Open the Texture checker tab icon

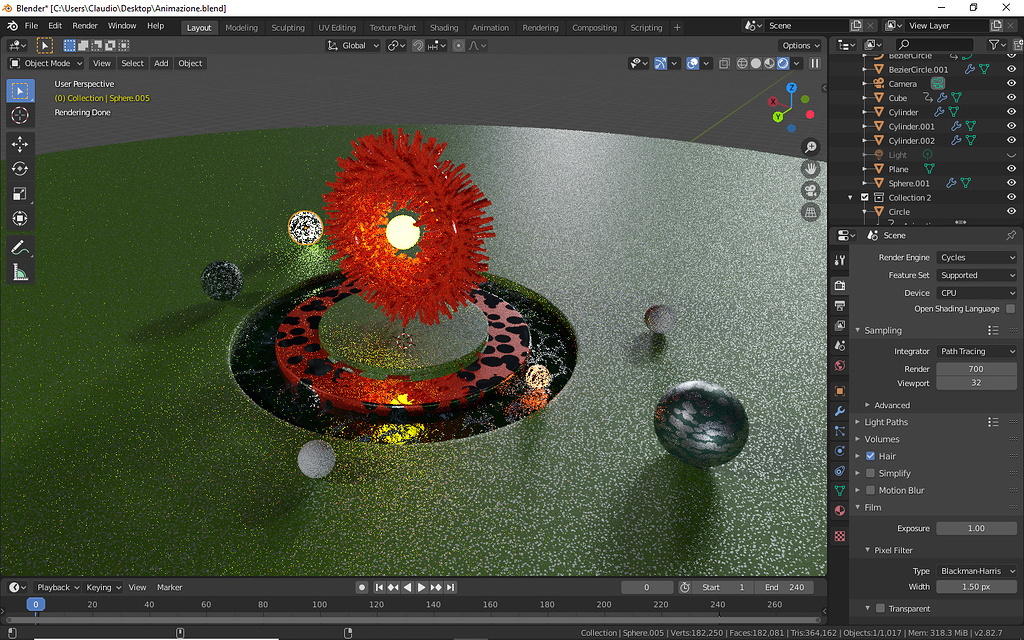coord(840,536)
